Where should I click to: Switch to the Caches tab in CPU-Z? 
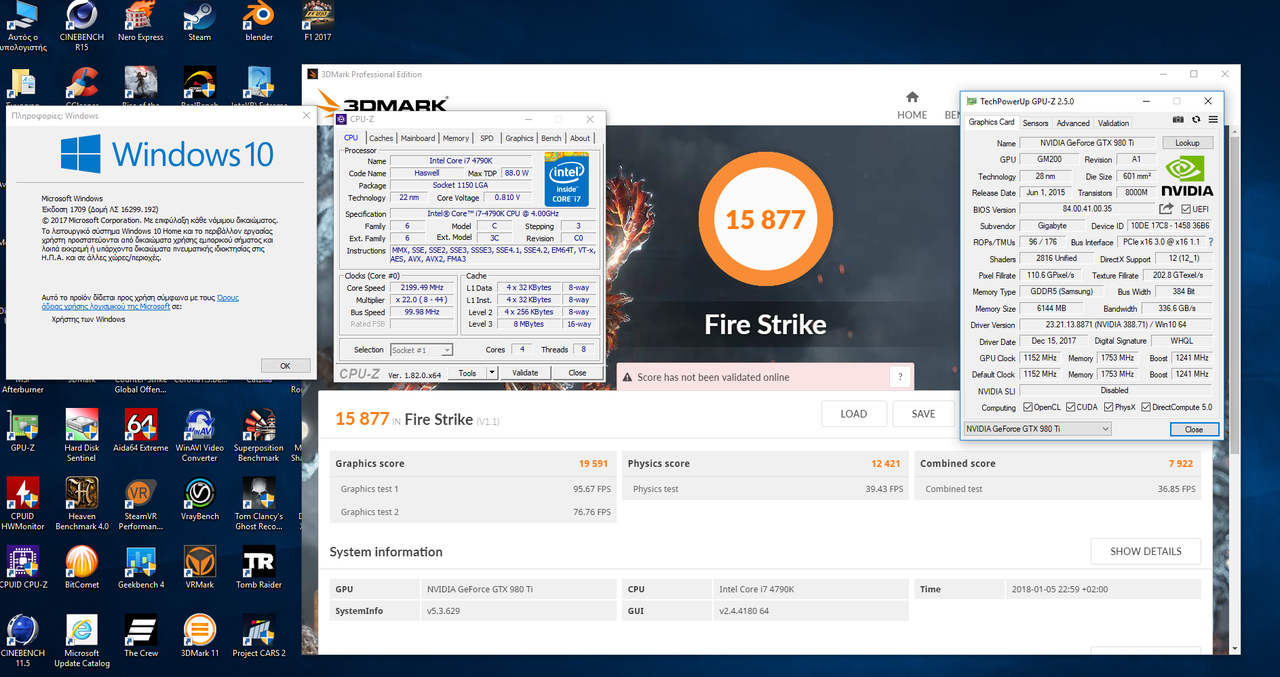coord(381,138)
